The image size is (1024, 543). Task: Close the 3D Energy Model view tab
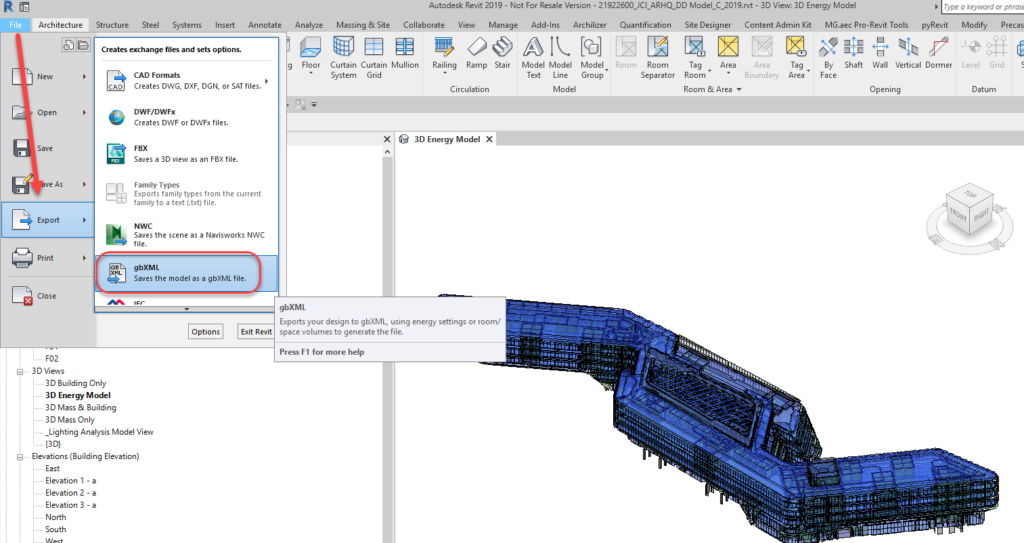point(489,139)
